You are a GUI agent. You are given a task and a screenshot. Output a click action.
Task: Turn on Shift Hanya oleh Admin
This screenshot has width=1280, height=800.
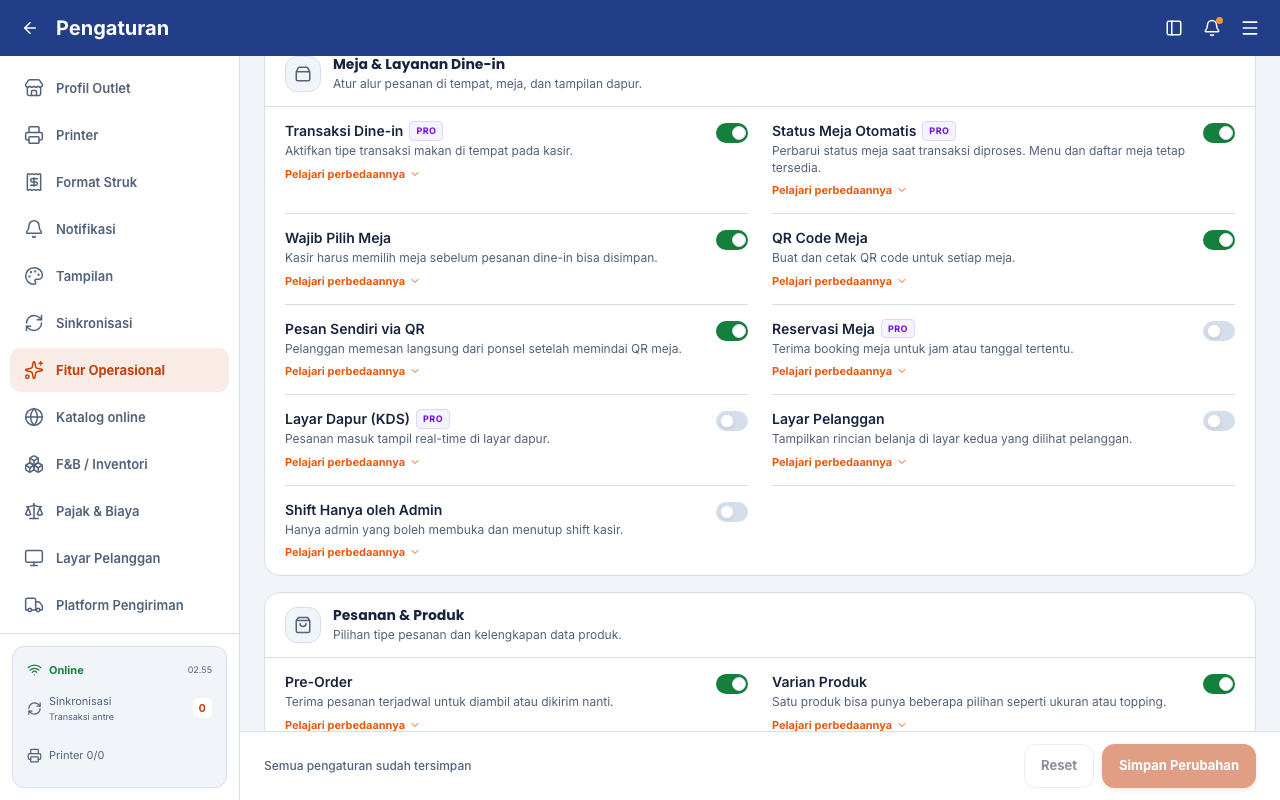pyautogui.click(x=732, y=512)
